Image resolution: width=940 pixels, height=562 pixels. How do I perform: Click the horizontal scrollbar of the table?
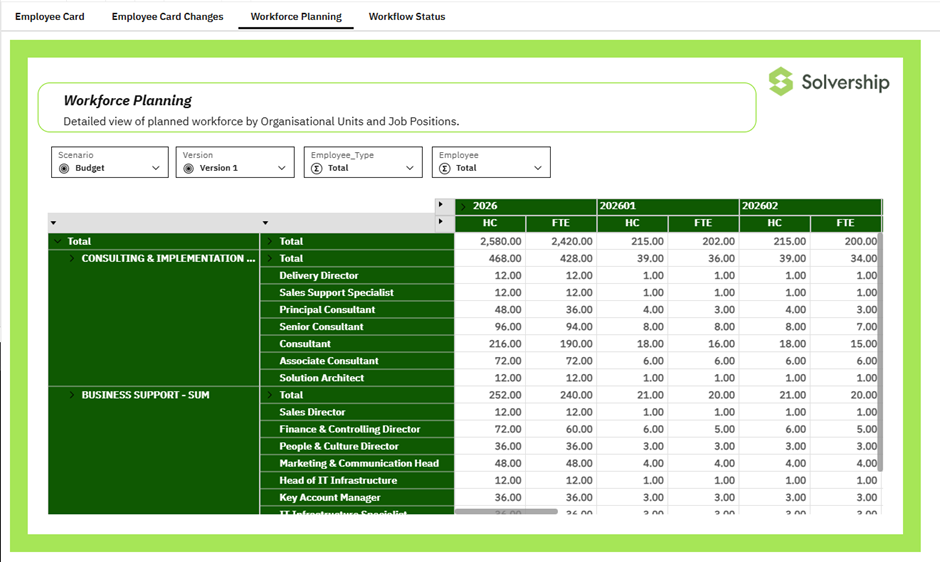506,512
